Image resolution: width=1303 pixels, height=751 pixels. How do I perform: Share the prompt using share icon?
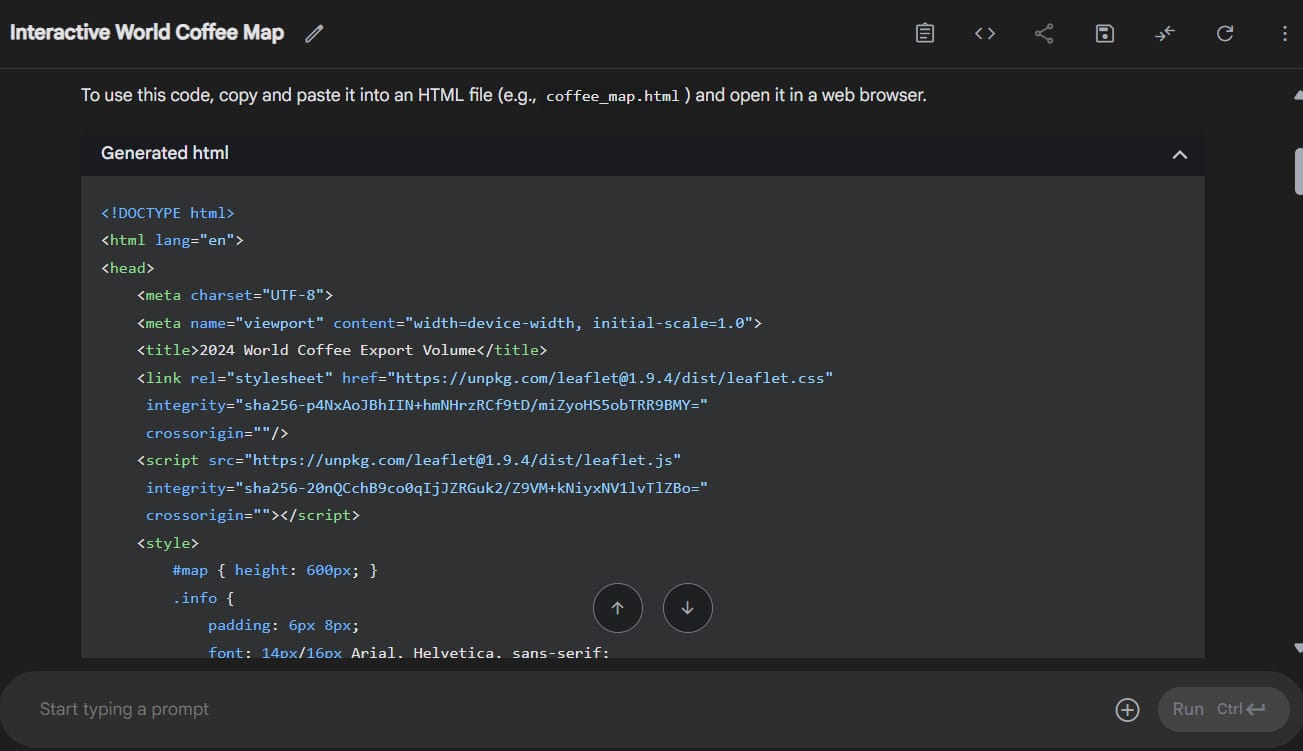tap(1044, 33)
